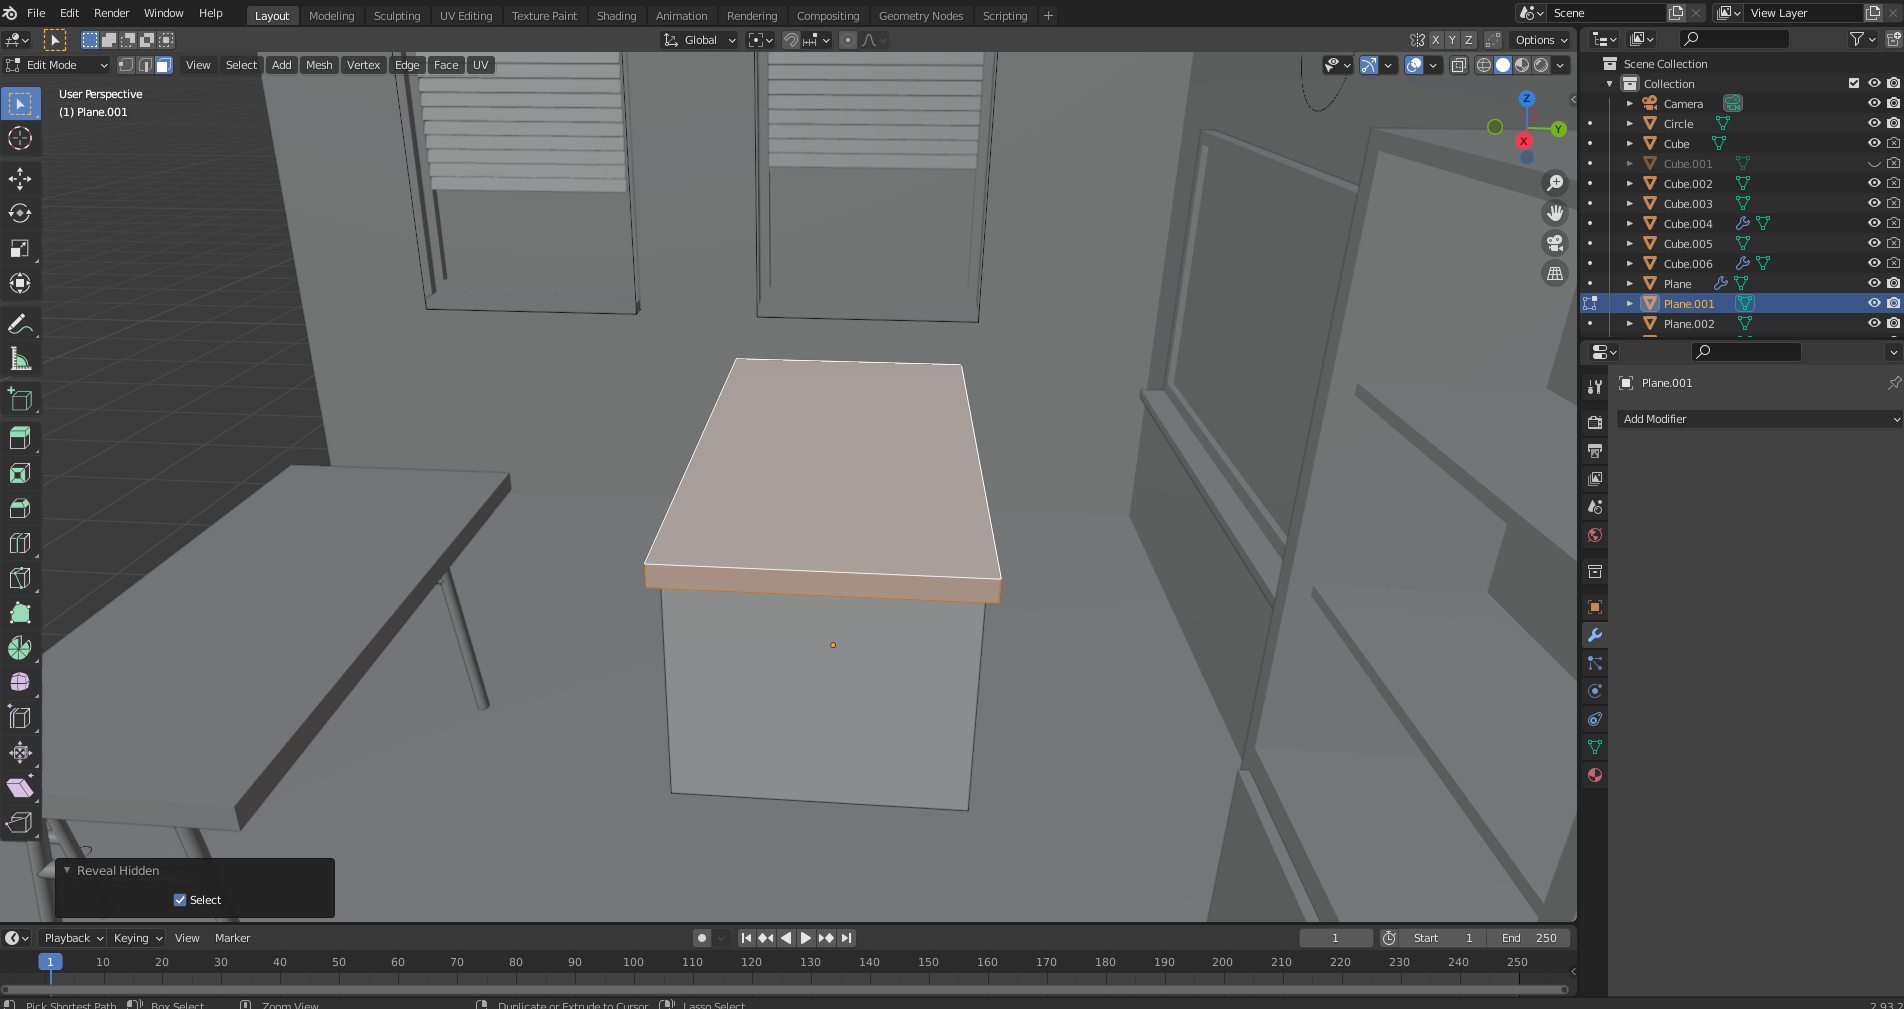The height and width of the screenshot is (1009, 1904).
Task: Open the Keying dropdown in timeline
Action: (138, 938)
